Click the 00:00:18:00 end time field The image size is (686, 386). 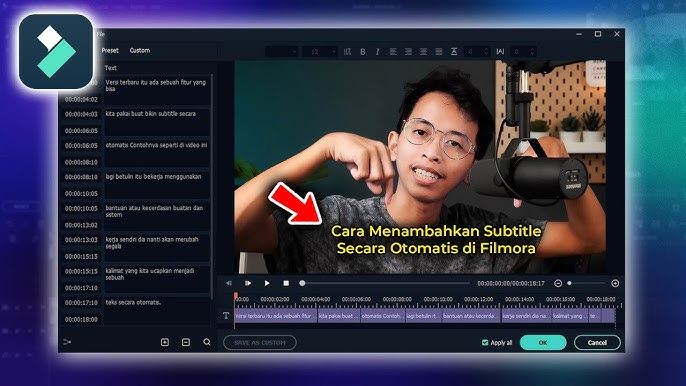[x=81, y=319]
